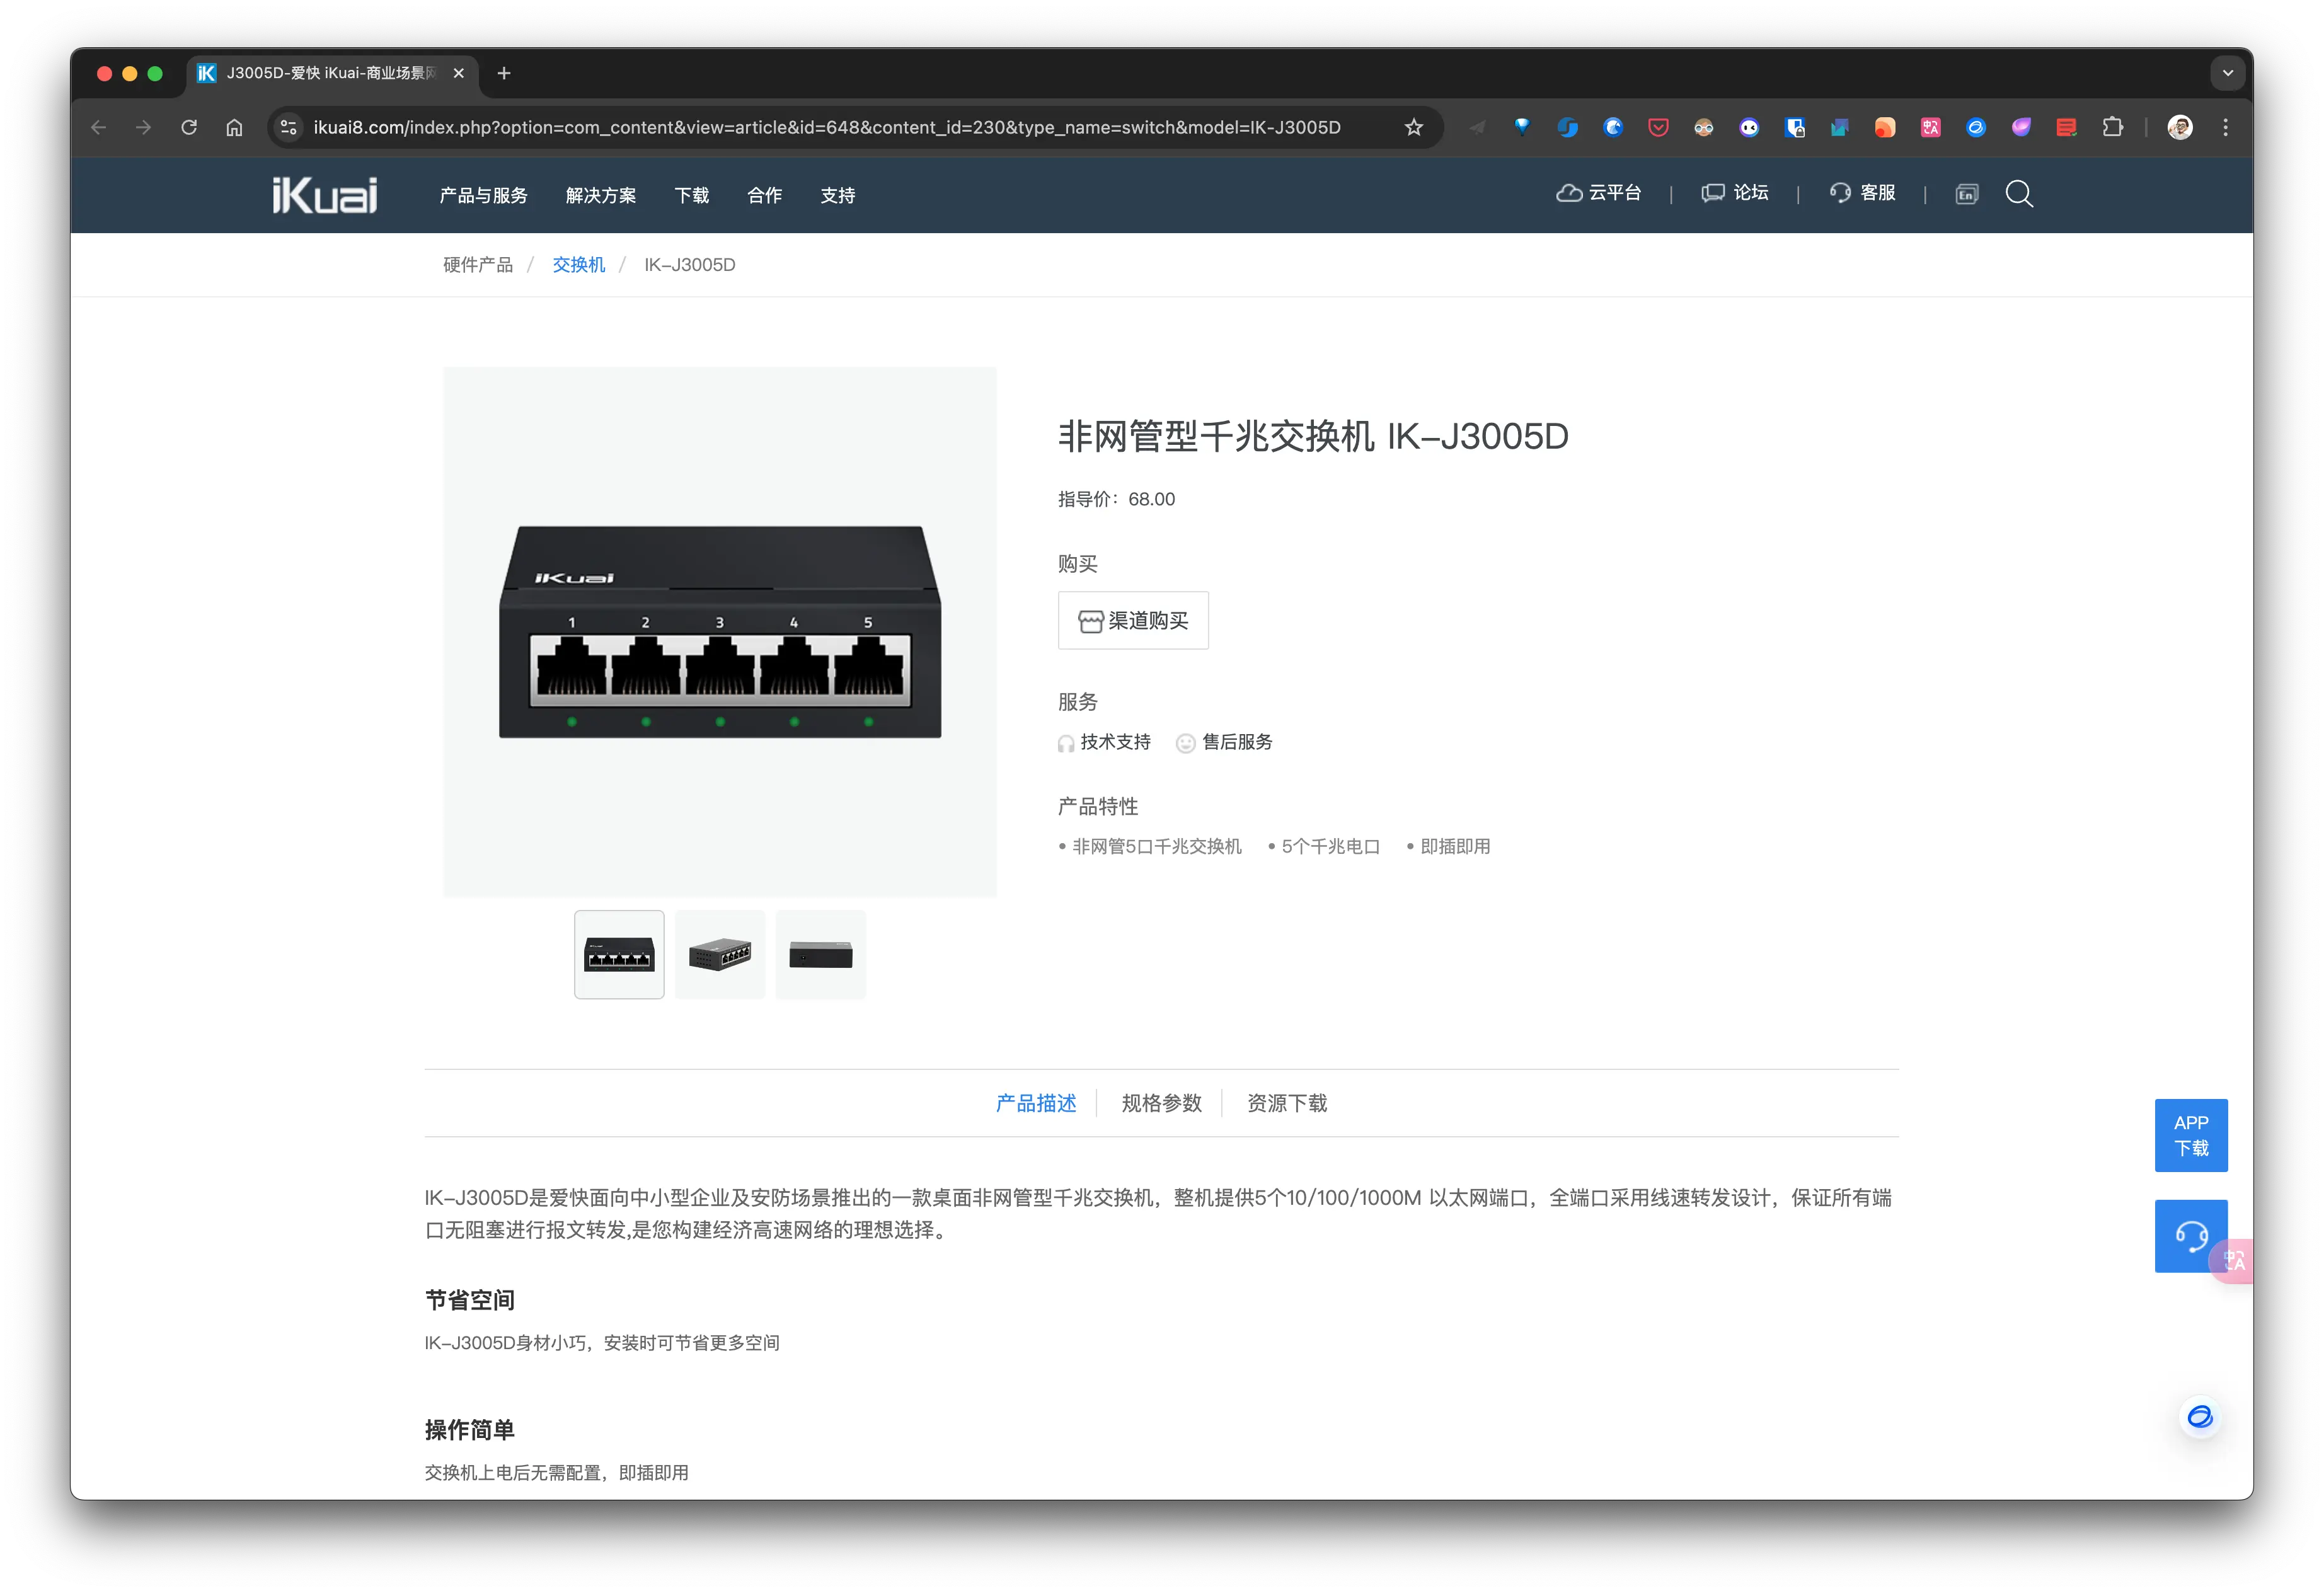This screenshot has height=1593, width=2324.
Task: Expand the browser tab search chevron
Action: [x=2227, y=73]
